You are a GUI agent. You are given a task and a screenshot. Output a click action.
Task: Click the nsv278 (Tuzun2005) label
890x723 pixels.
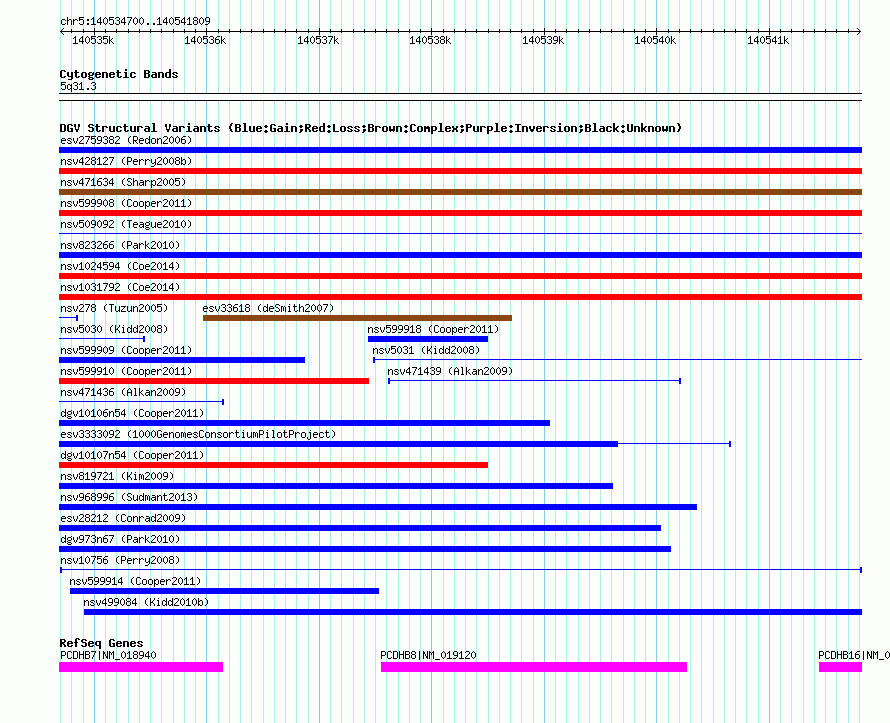tap(114, 308)
